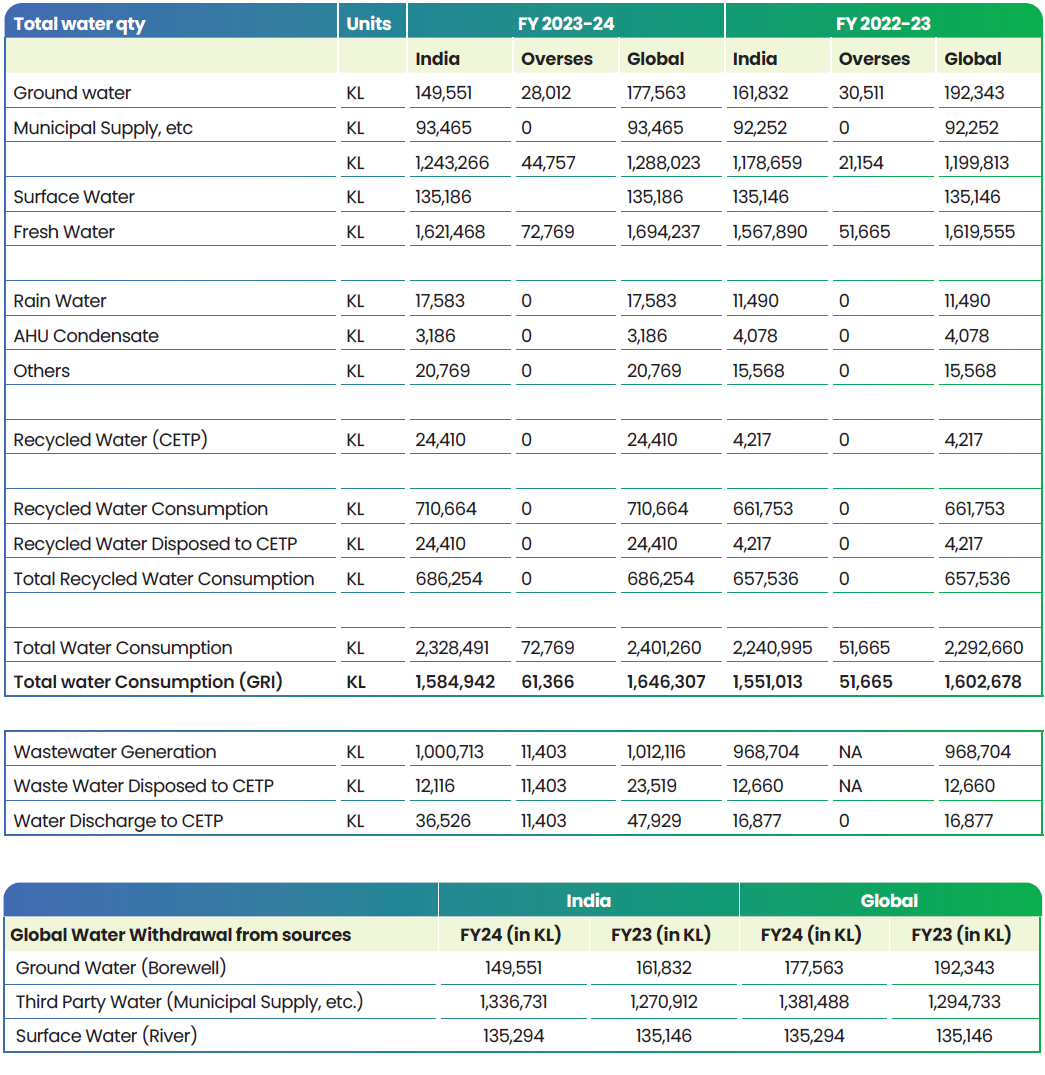This screenshot has width=1045, height=1075.
Task: Click the 'Wastewater Generation' row label
Action: [x=115, y=752]
